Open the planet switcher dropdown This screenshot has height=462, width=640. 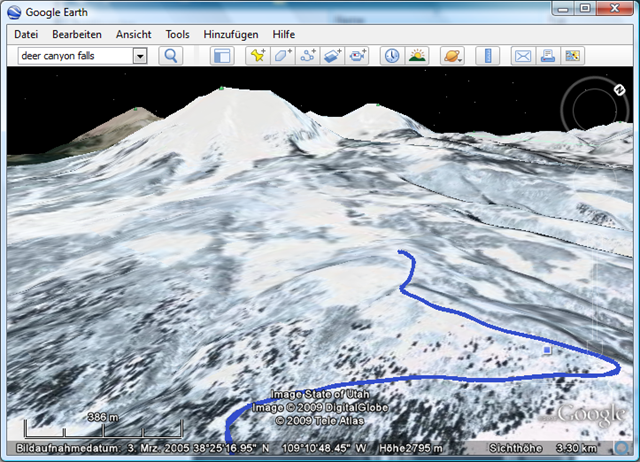(x=452, y=56)
